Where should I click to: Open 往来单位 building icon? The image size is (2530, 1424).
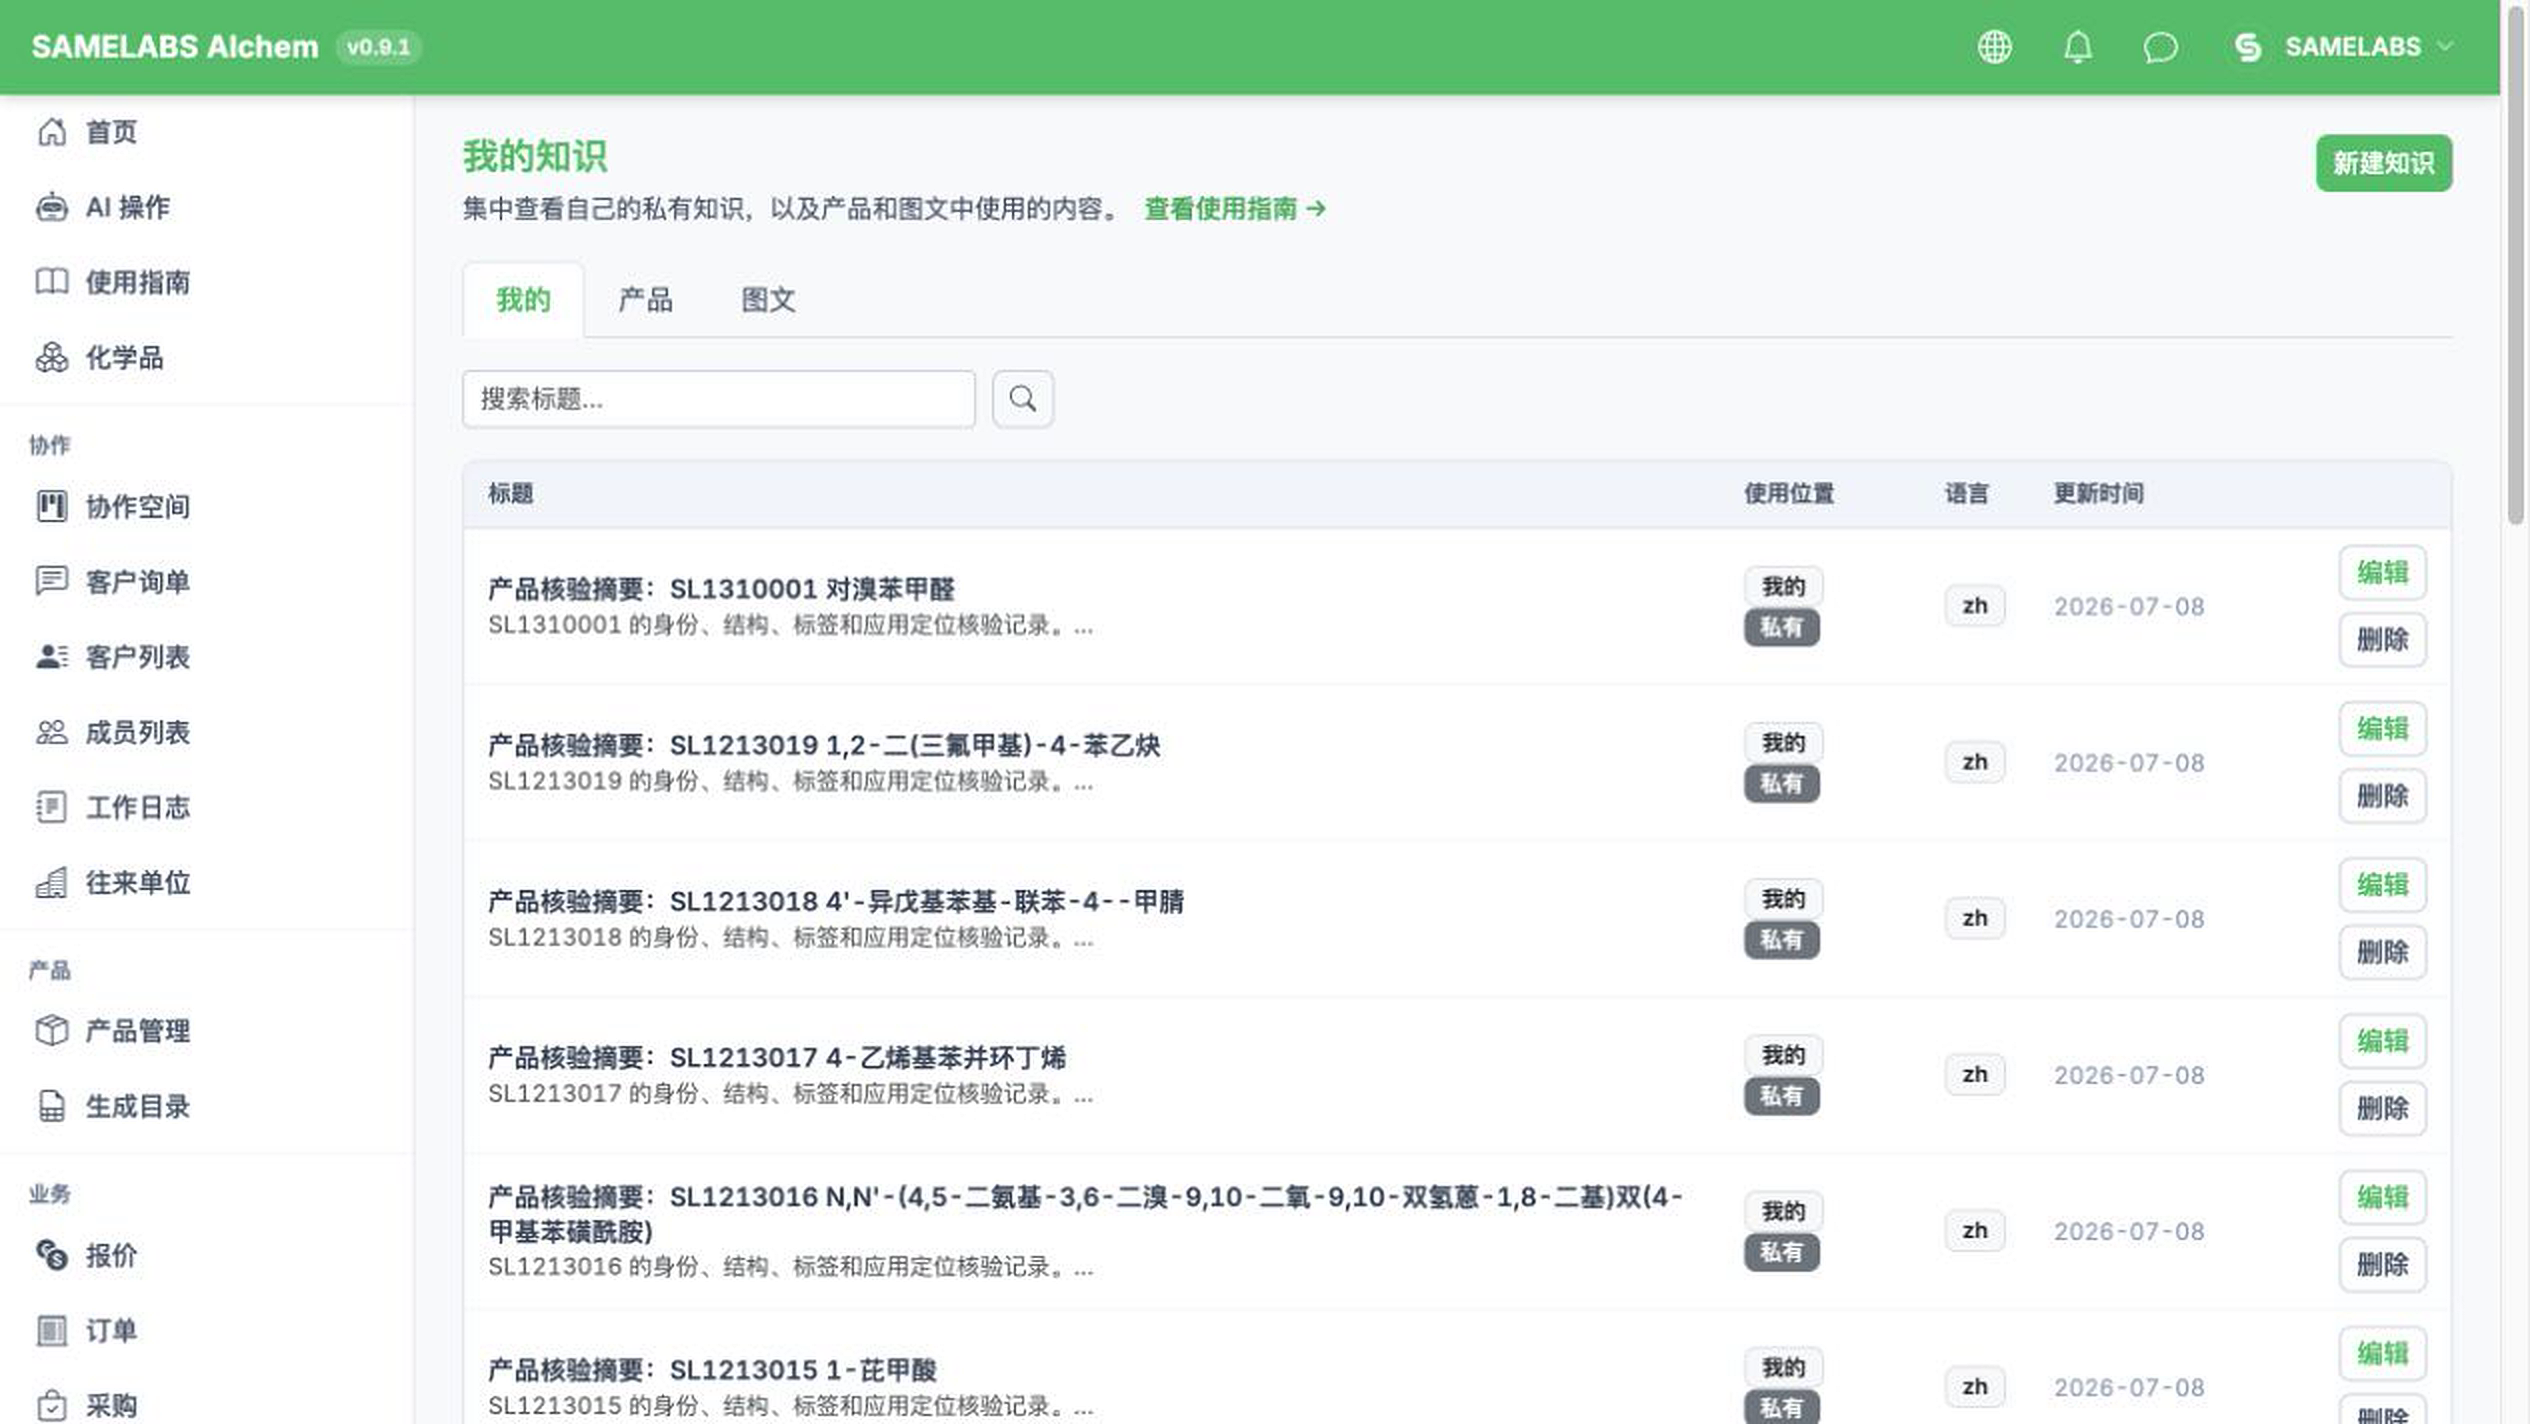point(52,882)
